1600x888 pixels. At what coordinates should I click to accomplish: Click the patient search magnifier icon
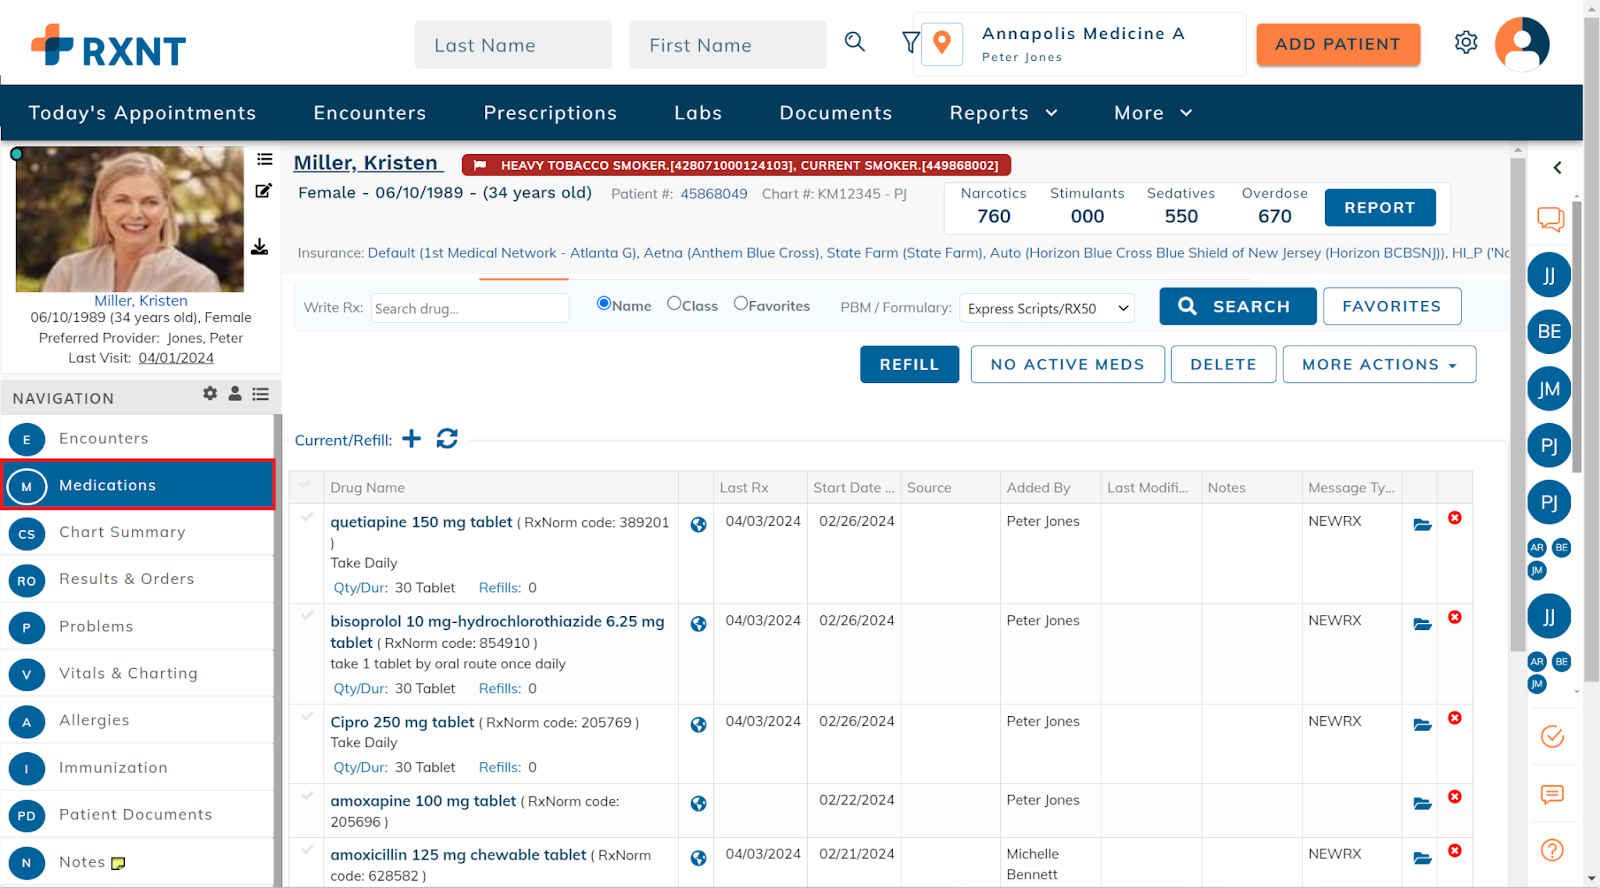854,42
